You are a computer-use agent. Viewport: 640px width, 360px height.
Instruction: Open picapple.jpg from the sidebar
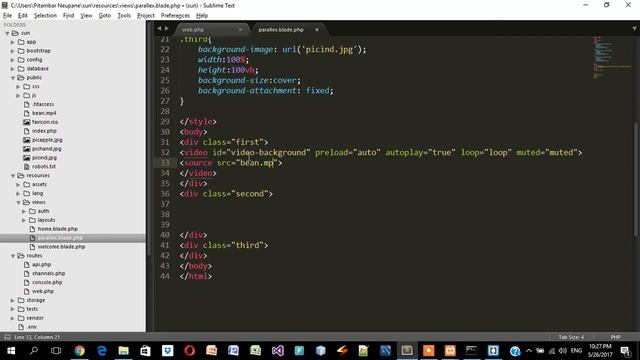point(47,140)
